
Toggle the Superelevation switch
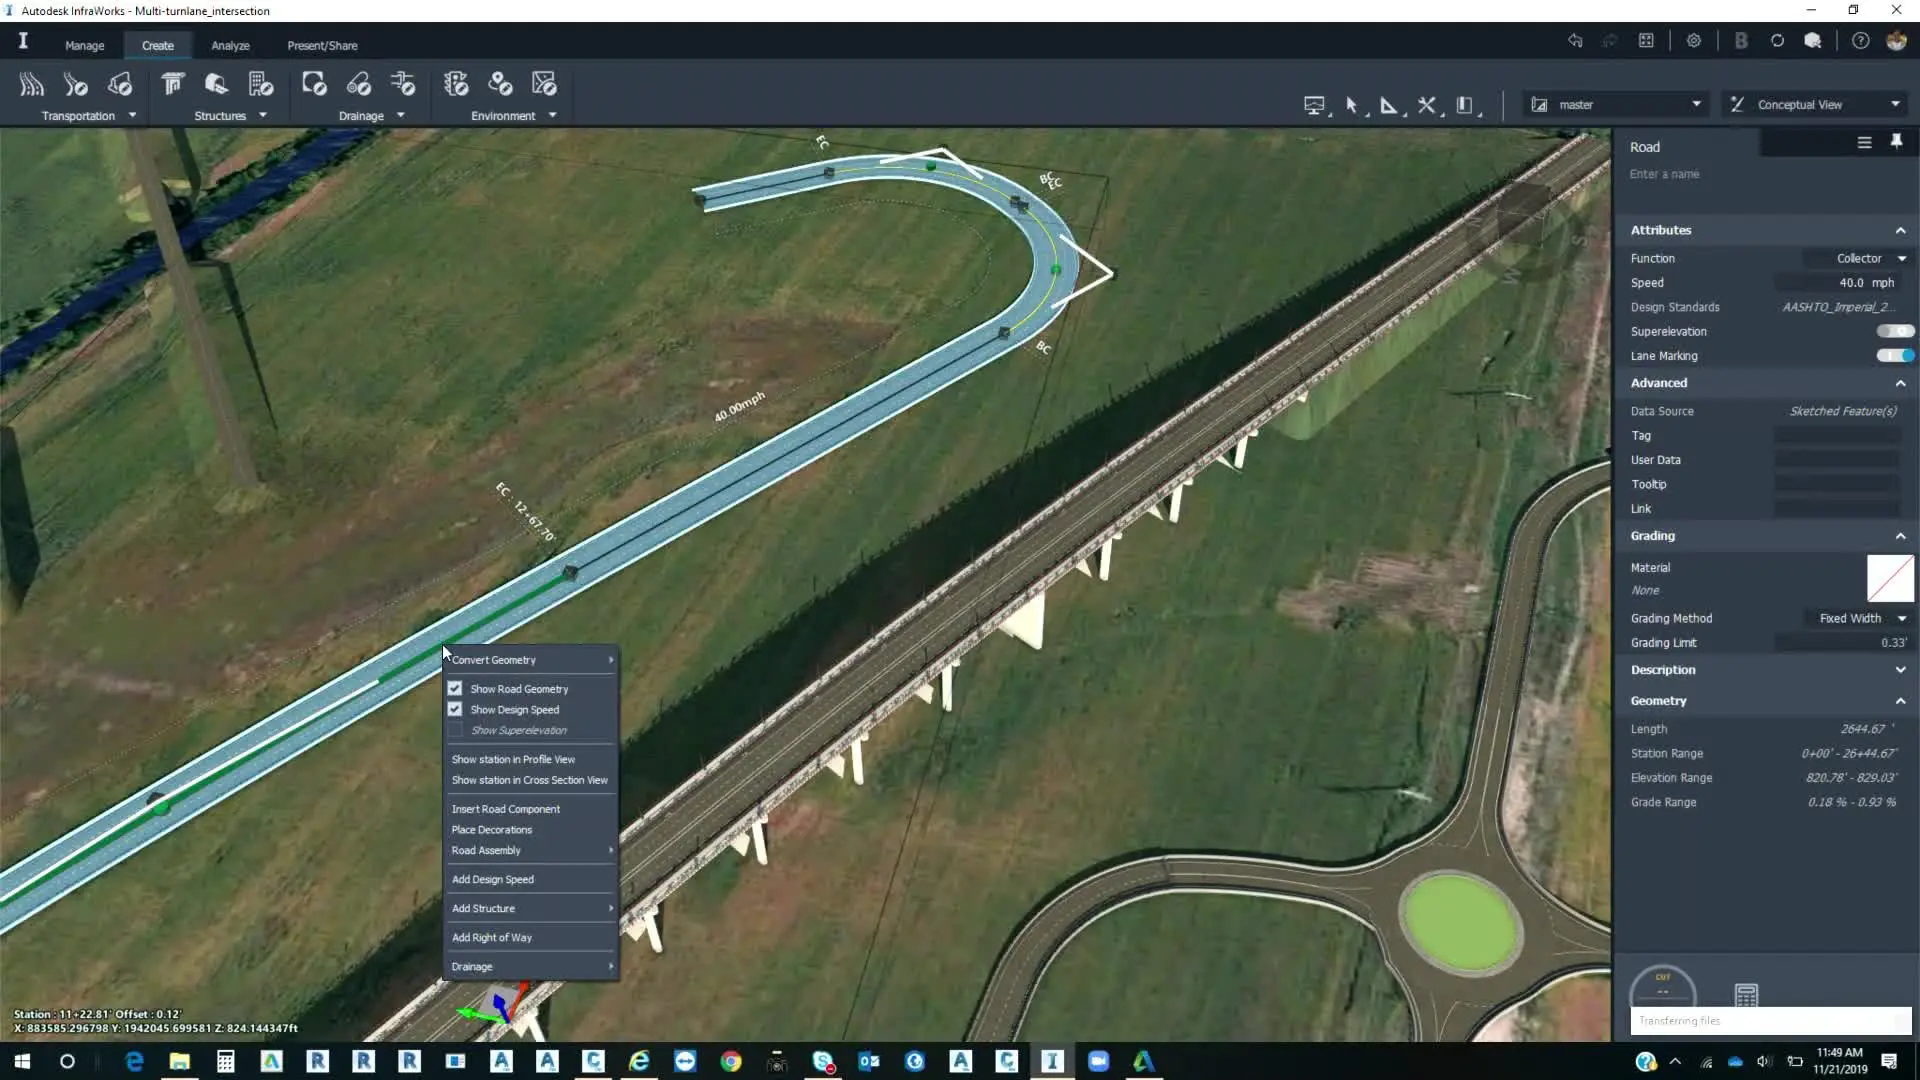click(1895, 331)
